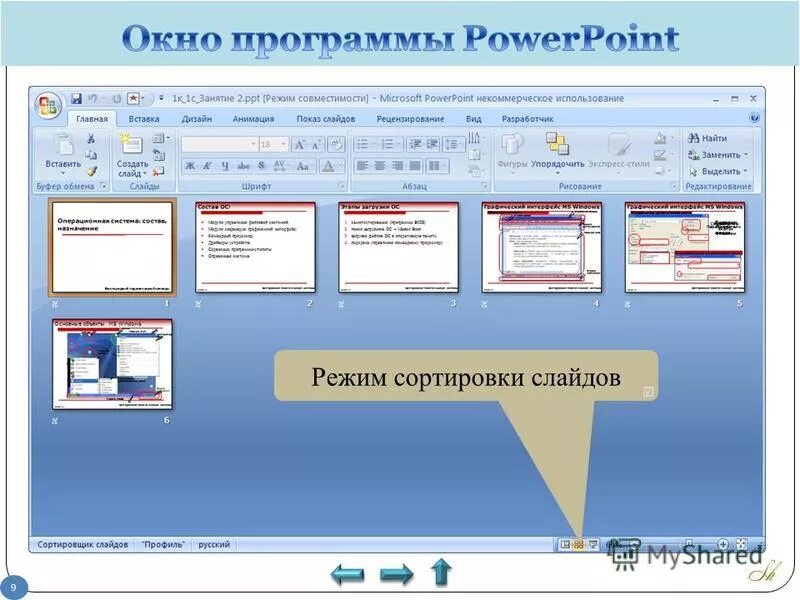This screenshot has height=600, width=800.
Task: Open the Буфер обмена dialog launcher
Action: (x=104, y=186)
